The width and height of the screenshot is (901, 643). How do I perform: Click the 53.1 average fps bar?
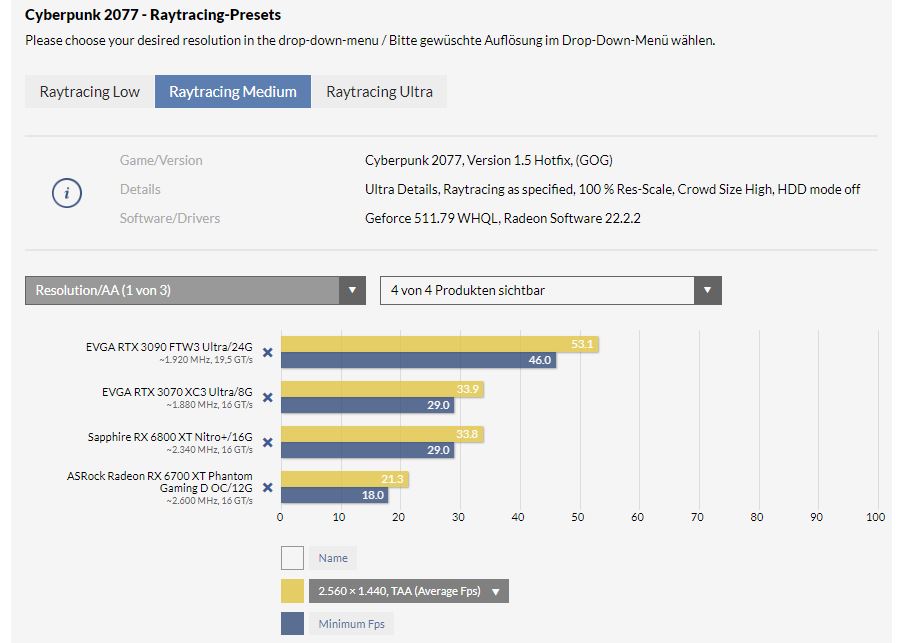440,344
